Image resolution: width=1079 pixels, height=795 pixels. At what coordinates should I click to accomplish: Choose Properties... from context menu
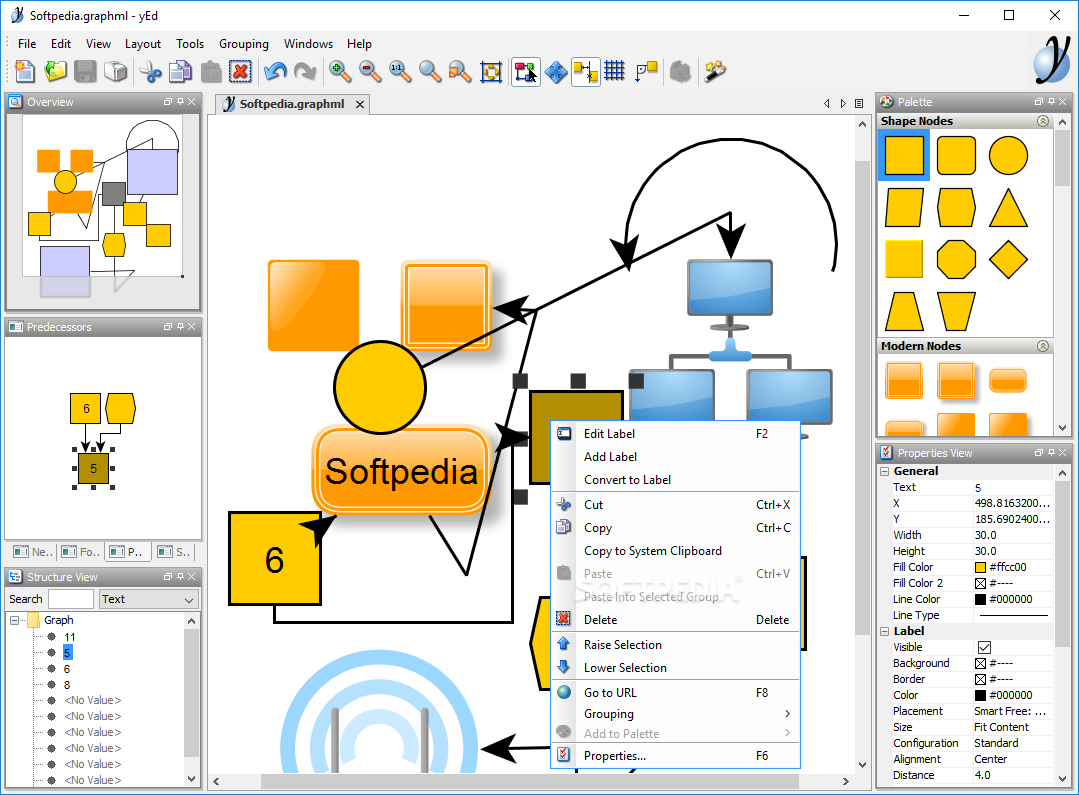[x=676, y=756]
